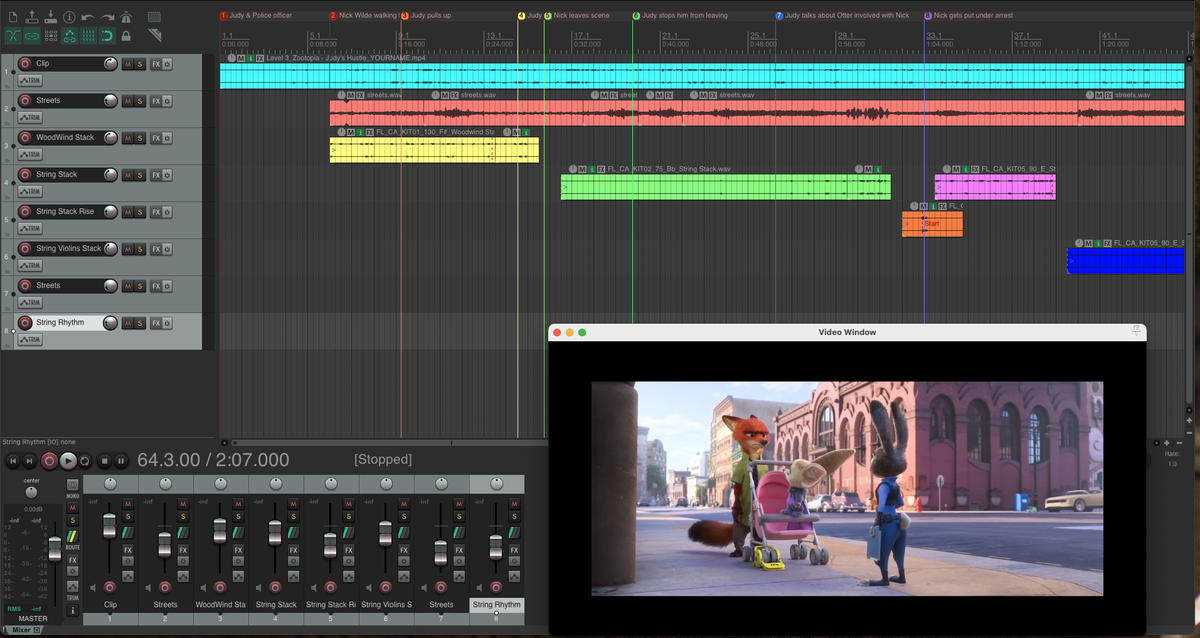Image resolution: width=1200 pixels, height=638 pixels.
Task: Click the master pan center knob
Action: (x=32, y=492)
